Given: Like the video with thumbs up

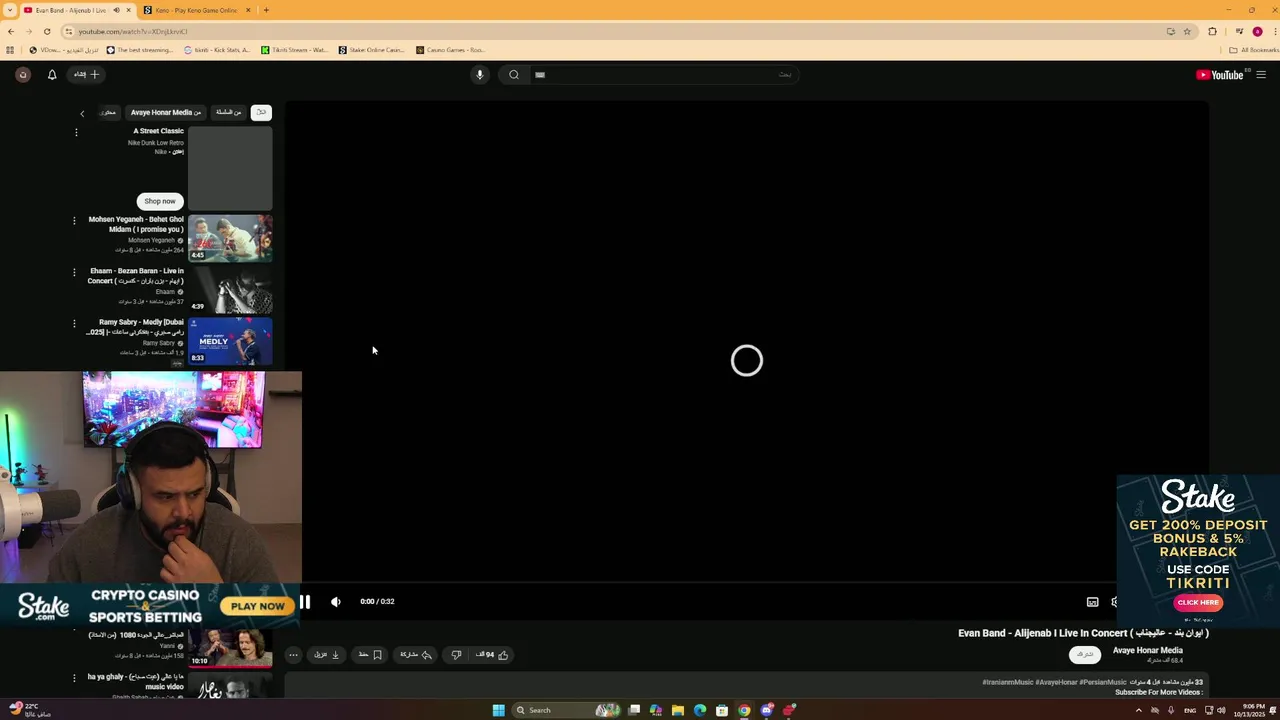Looking at the screenshot, I should 492,655.
